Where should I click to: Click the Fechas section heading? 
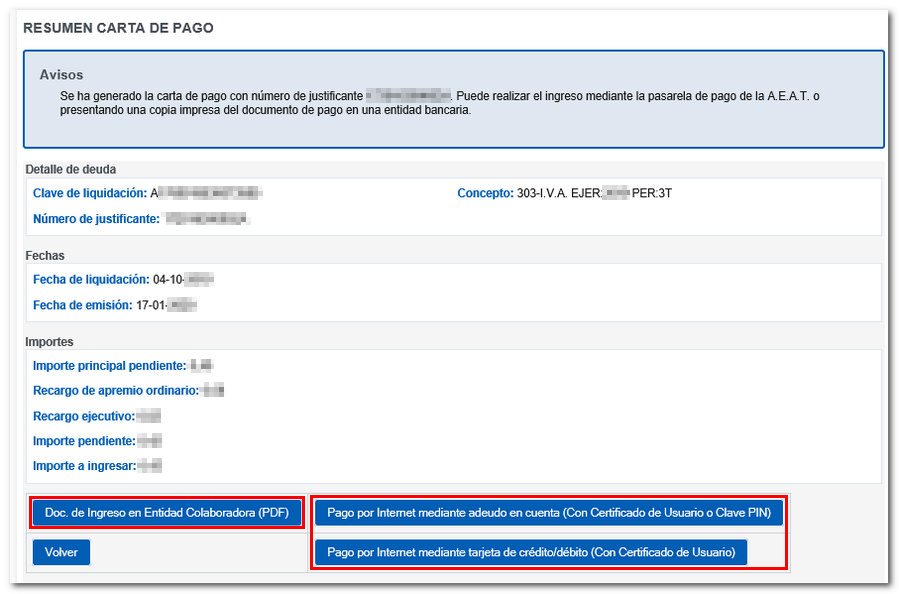45,256
